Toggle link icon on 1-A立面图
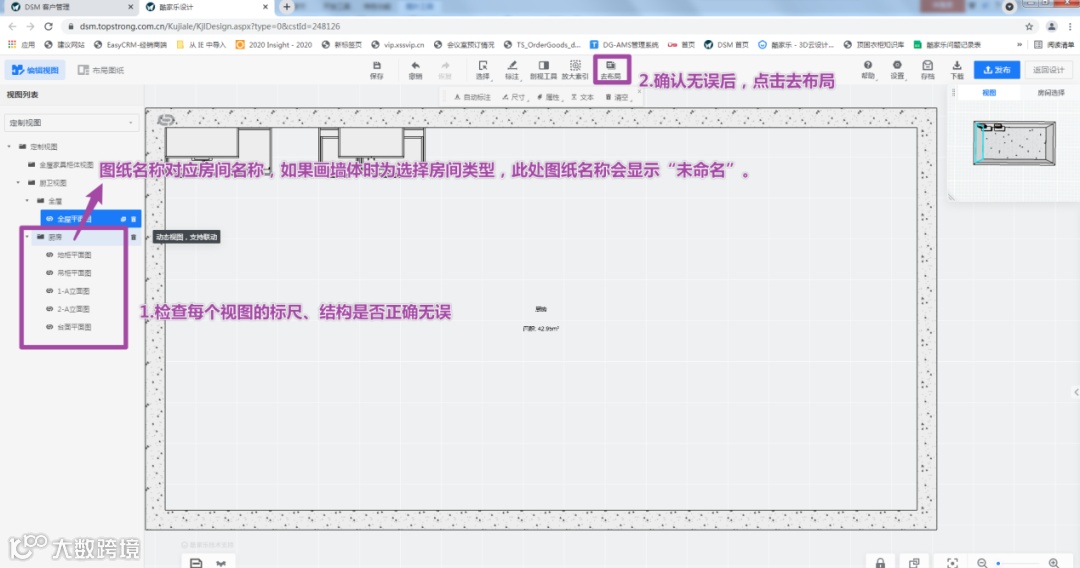This screenshot has width=1080, height=568. pyautogui.click(x=50, y=291)
